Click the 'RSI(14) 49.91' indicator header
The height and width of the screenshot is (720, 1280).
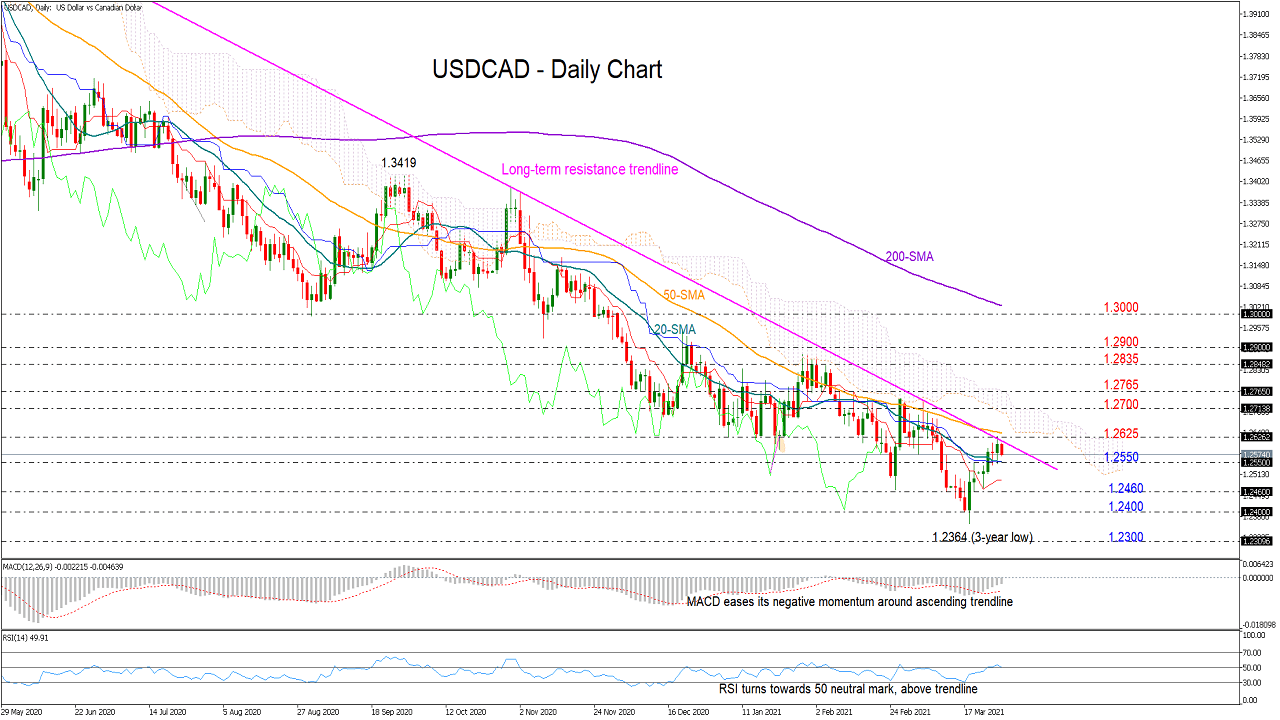tap(26, 636)
